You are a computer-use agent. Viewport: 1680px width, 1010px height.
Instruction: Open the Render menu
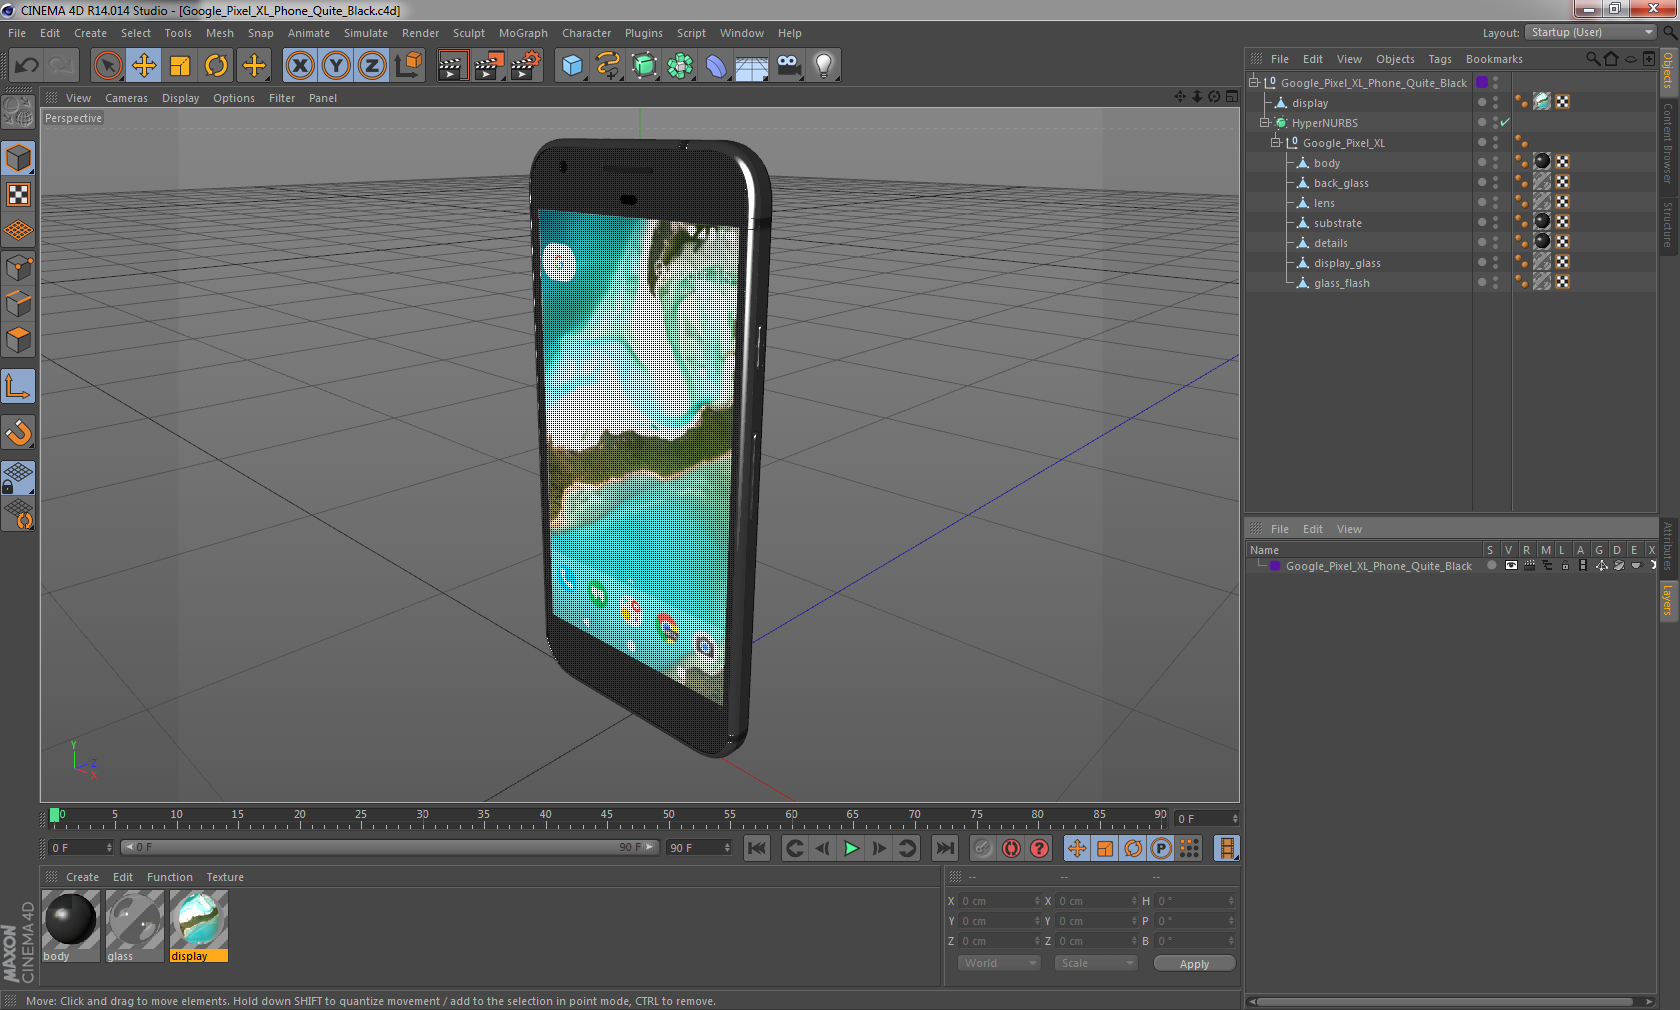click(x=420, y=33)
